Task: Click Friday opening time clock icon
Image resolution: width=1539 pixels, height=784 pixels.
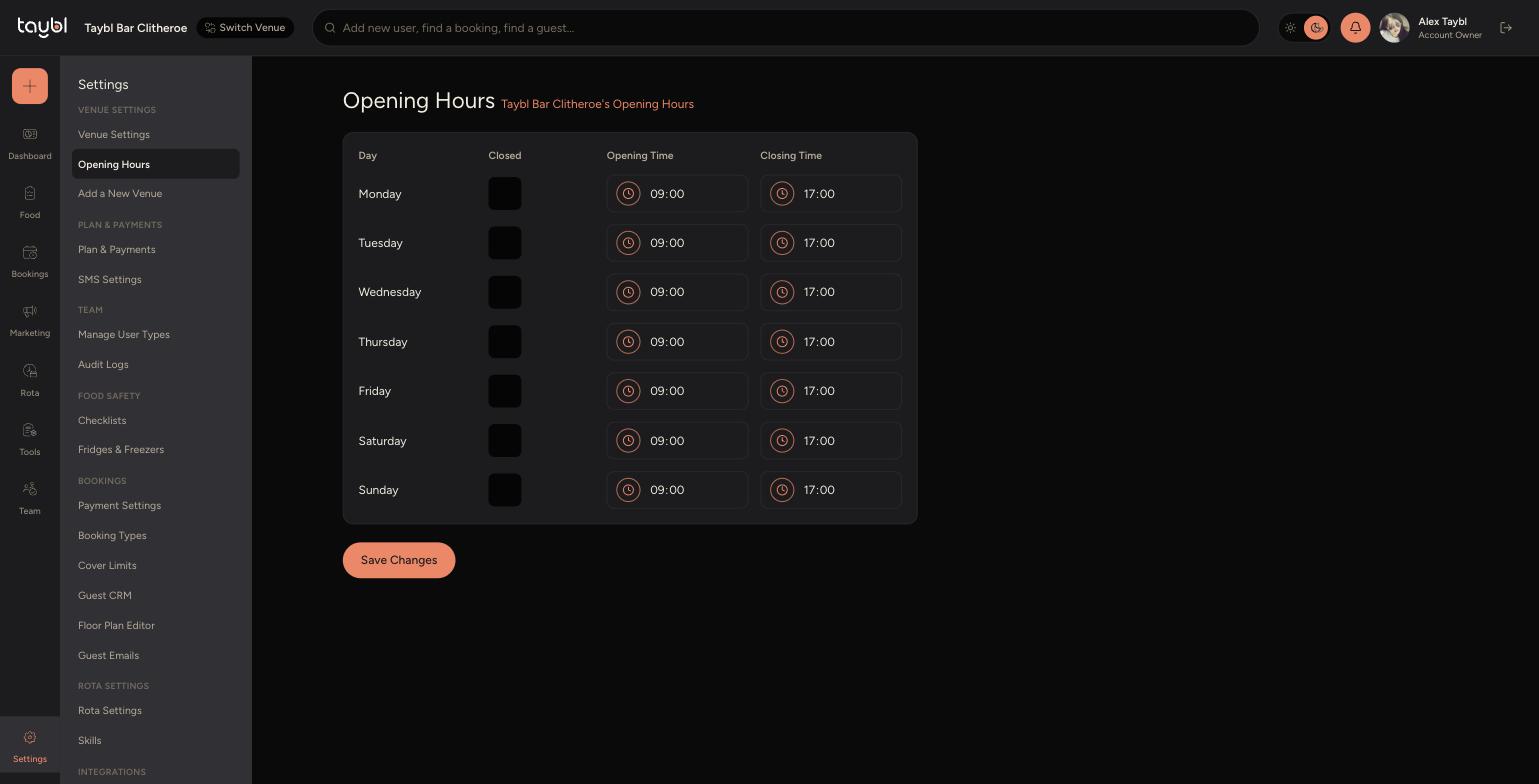Action: 628,391
